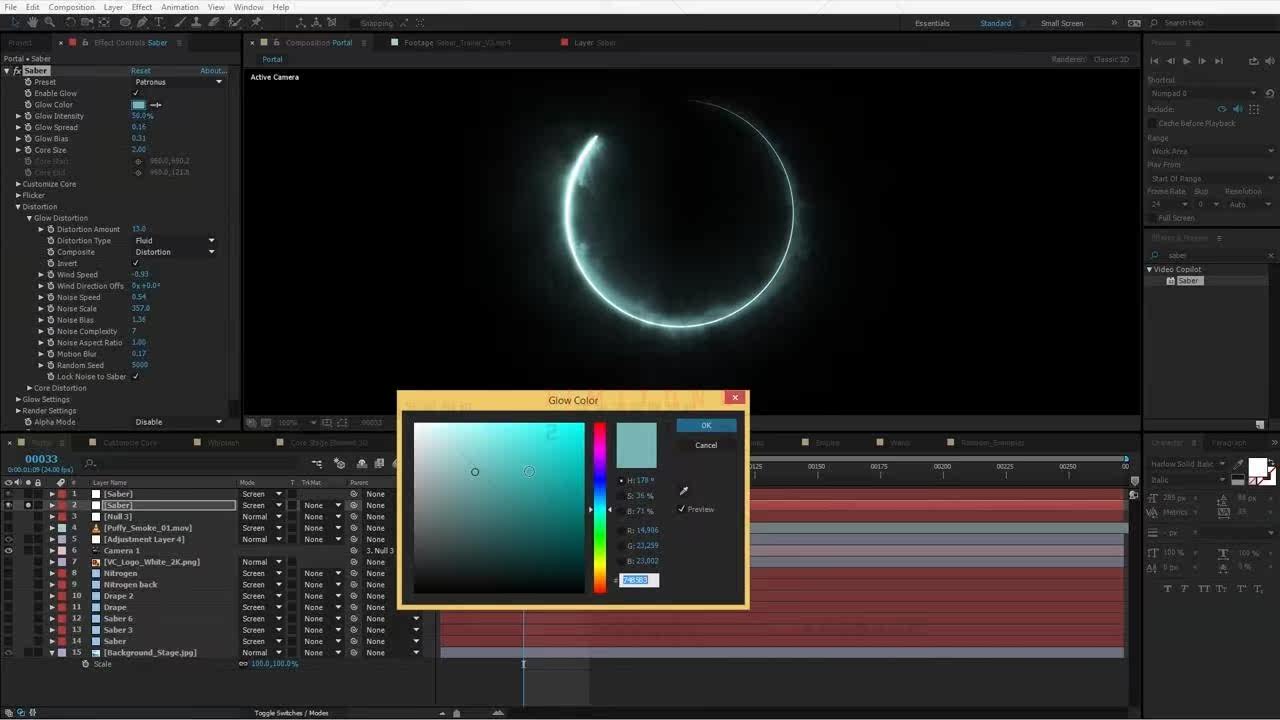This screenshot has height=720, width=1280.
Task: Reset the Preview shortcut settings
Action: (x=1271, y=93)
